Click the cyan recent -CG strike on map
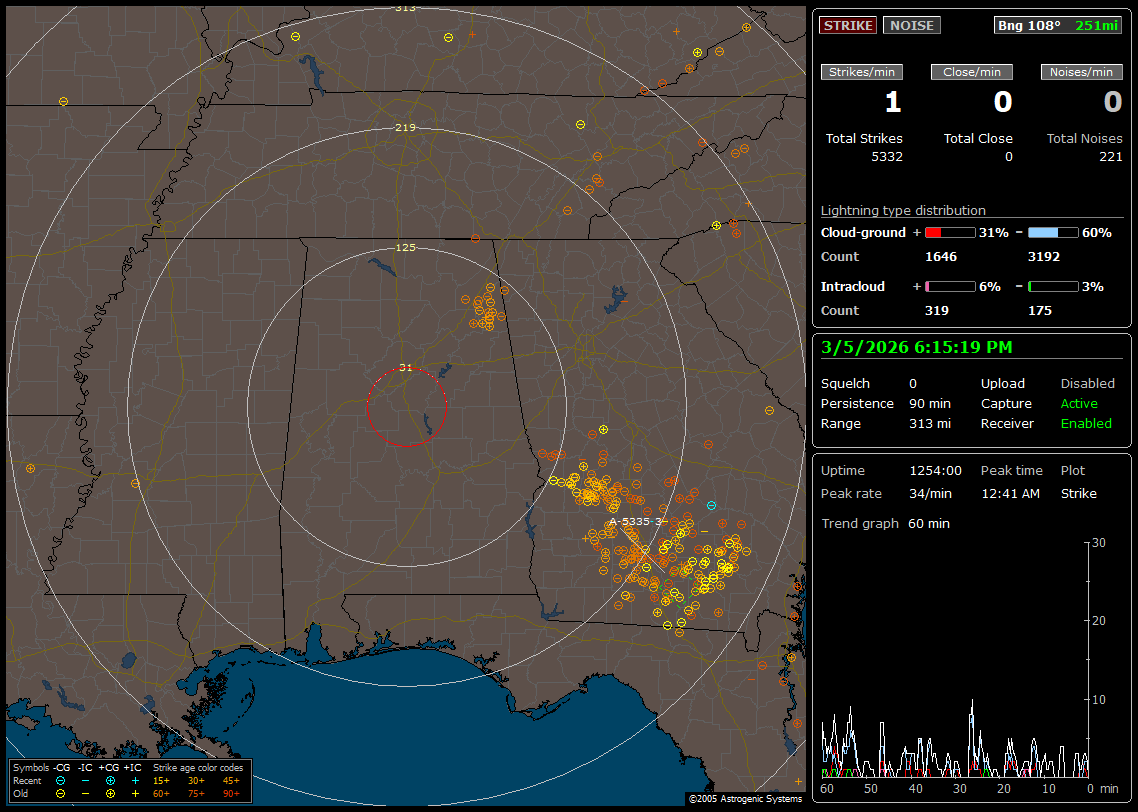This screenshot has height=812, width=1138. point(711,506)
